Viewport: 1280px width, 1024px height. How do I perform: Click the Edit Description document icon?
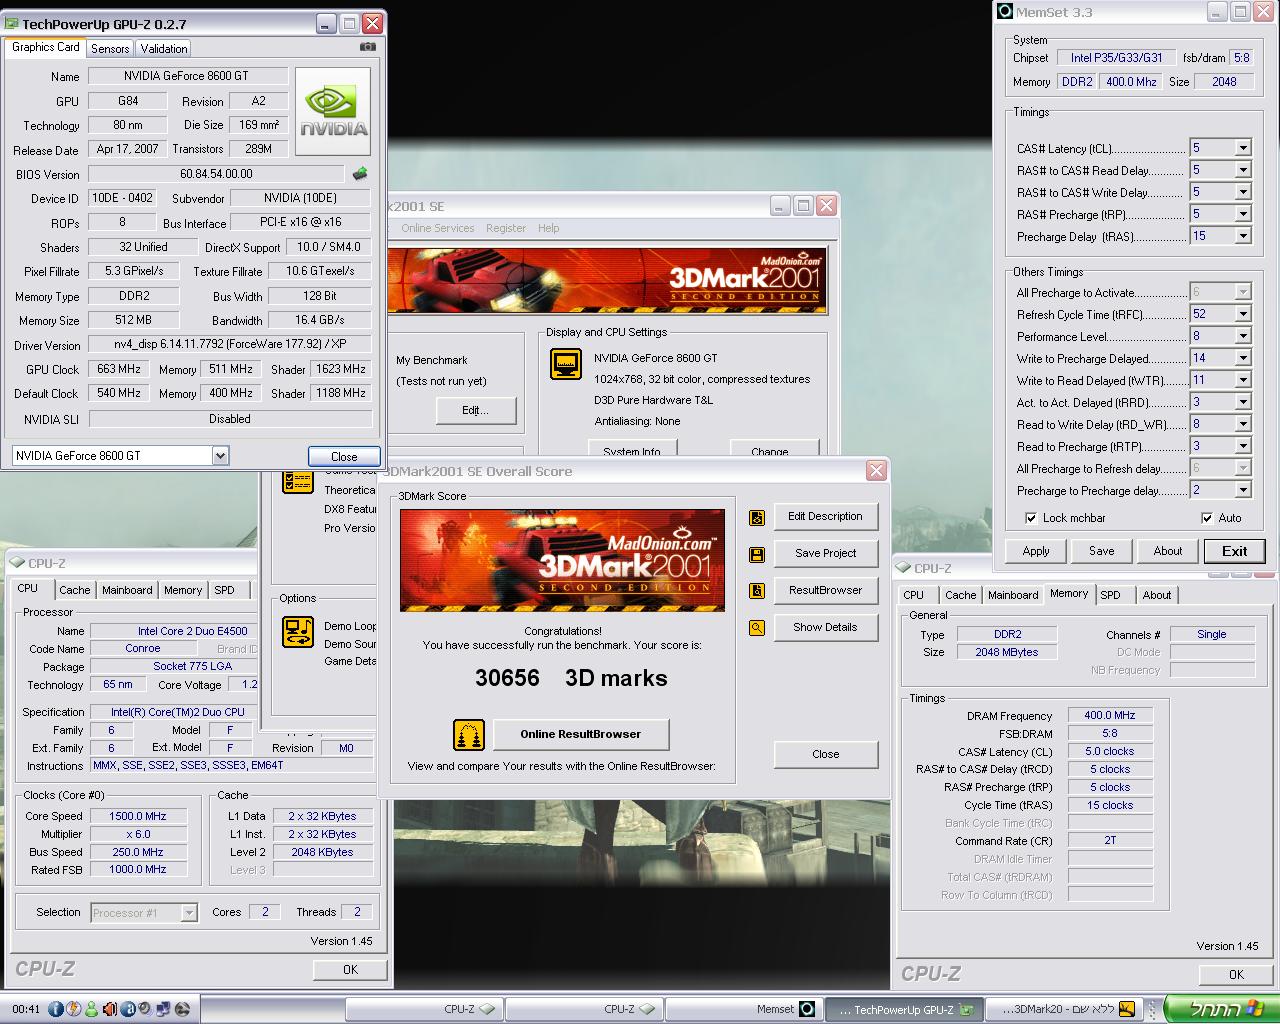(x=757, y=517)
